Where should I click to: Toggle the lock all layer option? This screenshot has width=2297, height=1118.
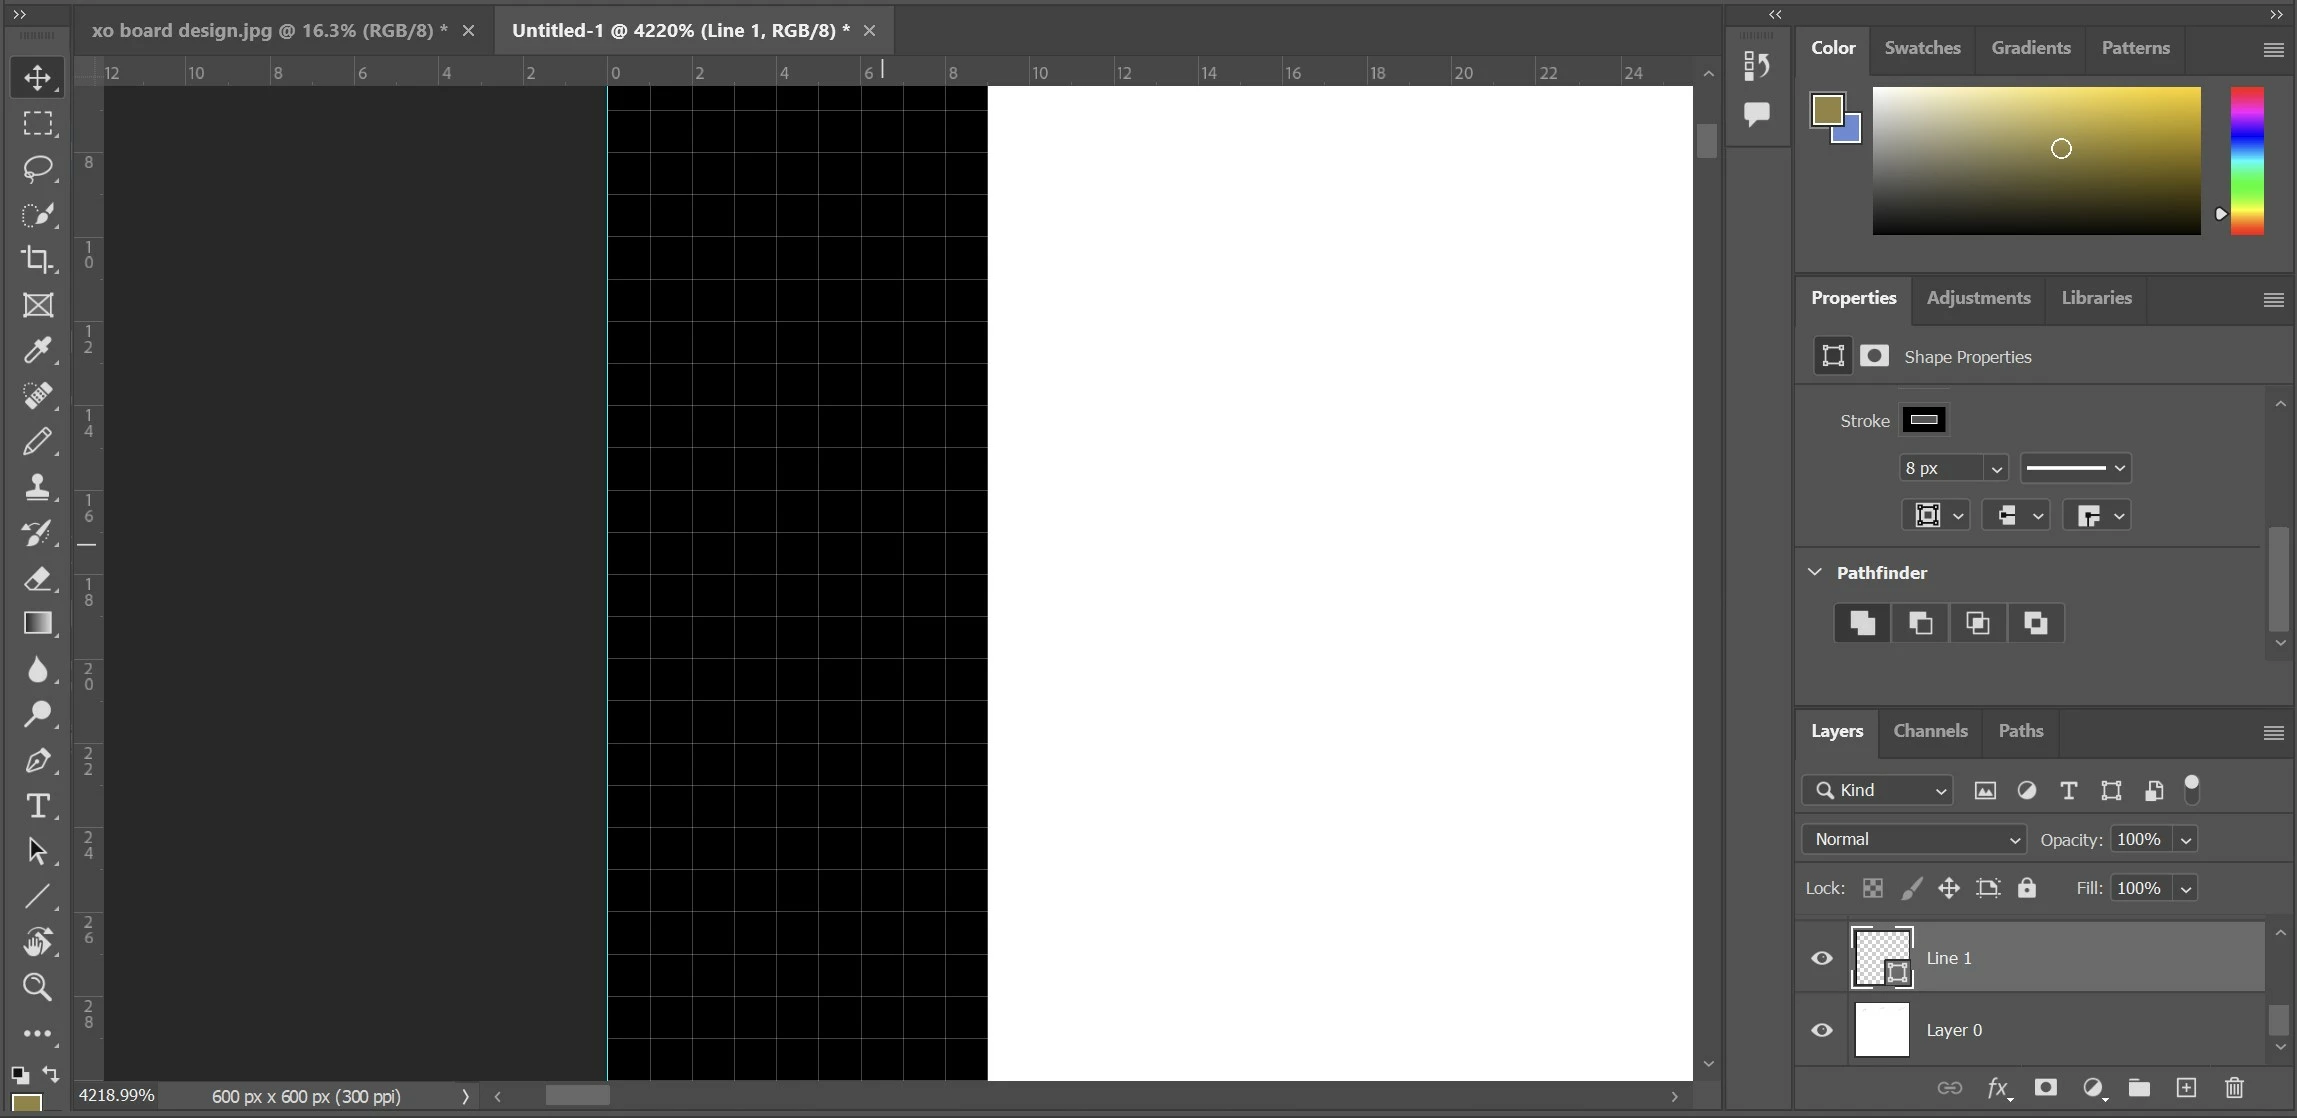point(2027,888)
